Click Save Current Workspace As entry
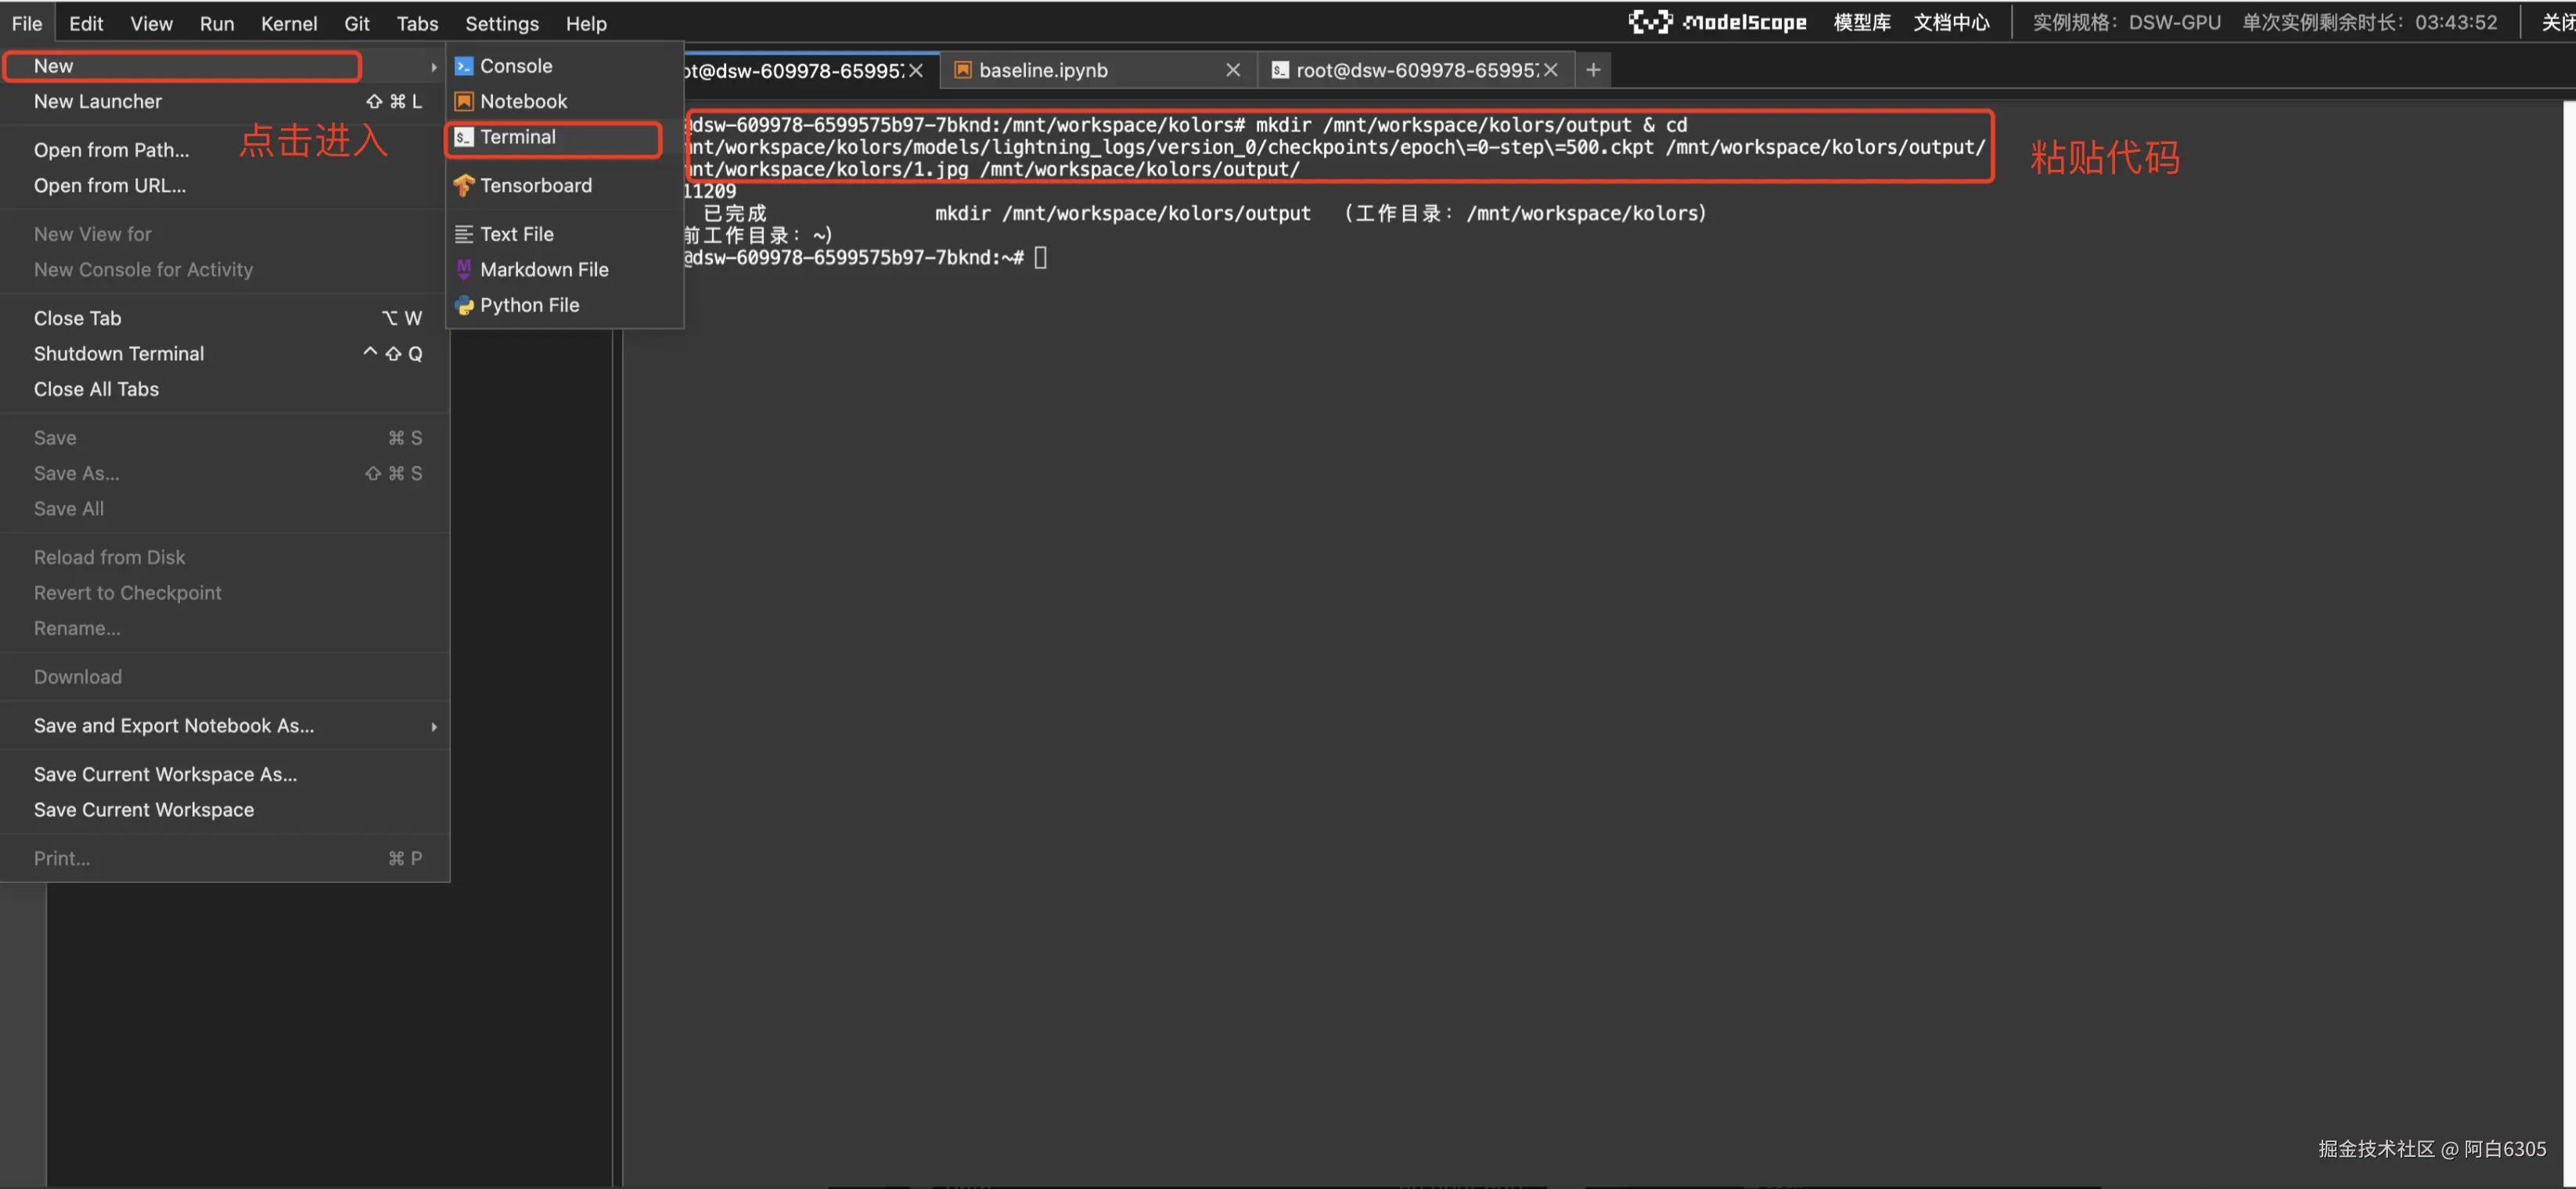The height and width of the screenshot is (1189, 2576). point(165,774)
